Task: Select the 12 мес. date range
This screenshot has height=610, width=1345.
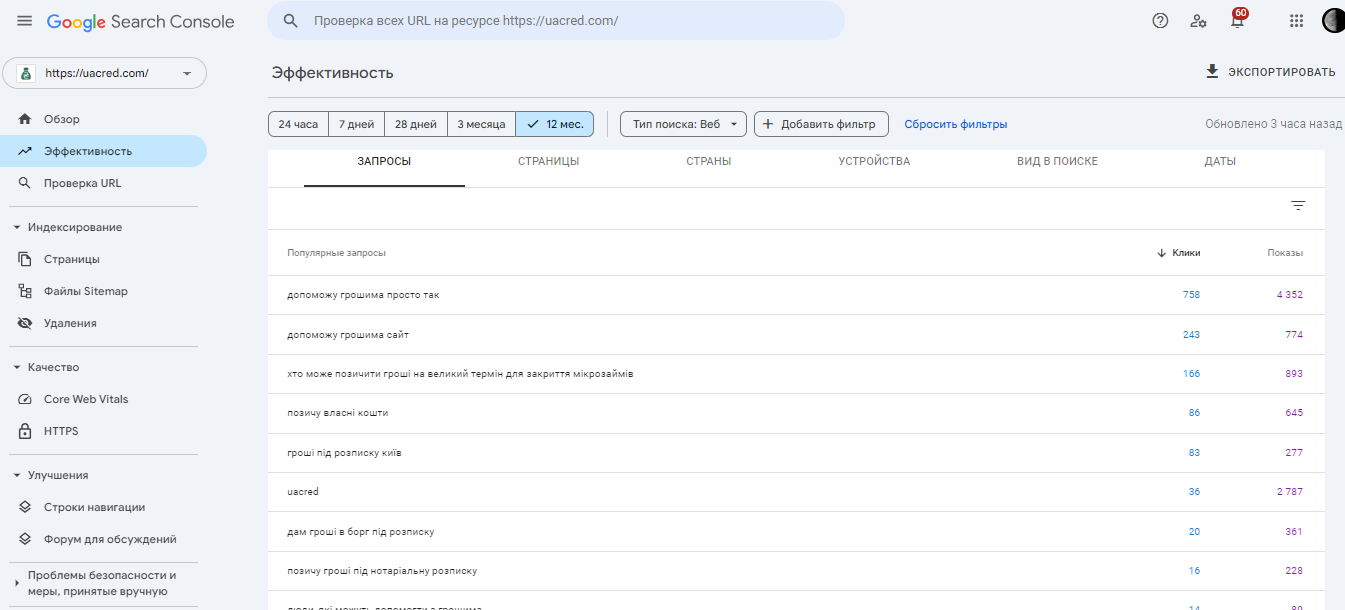Action: click(555, 124)
